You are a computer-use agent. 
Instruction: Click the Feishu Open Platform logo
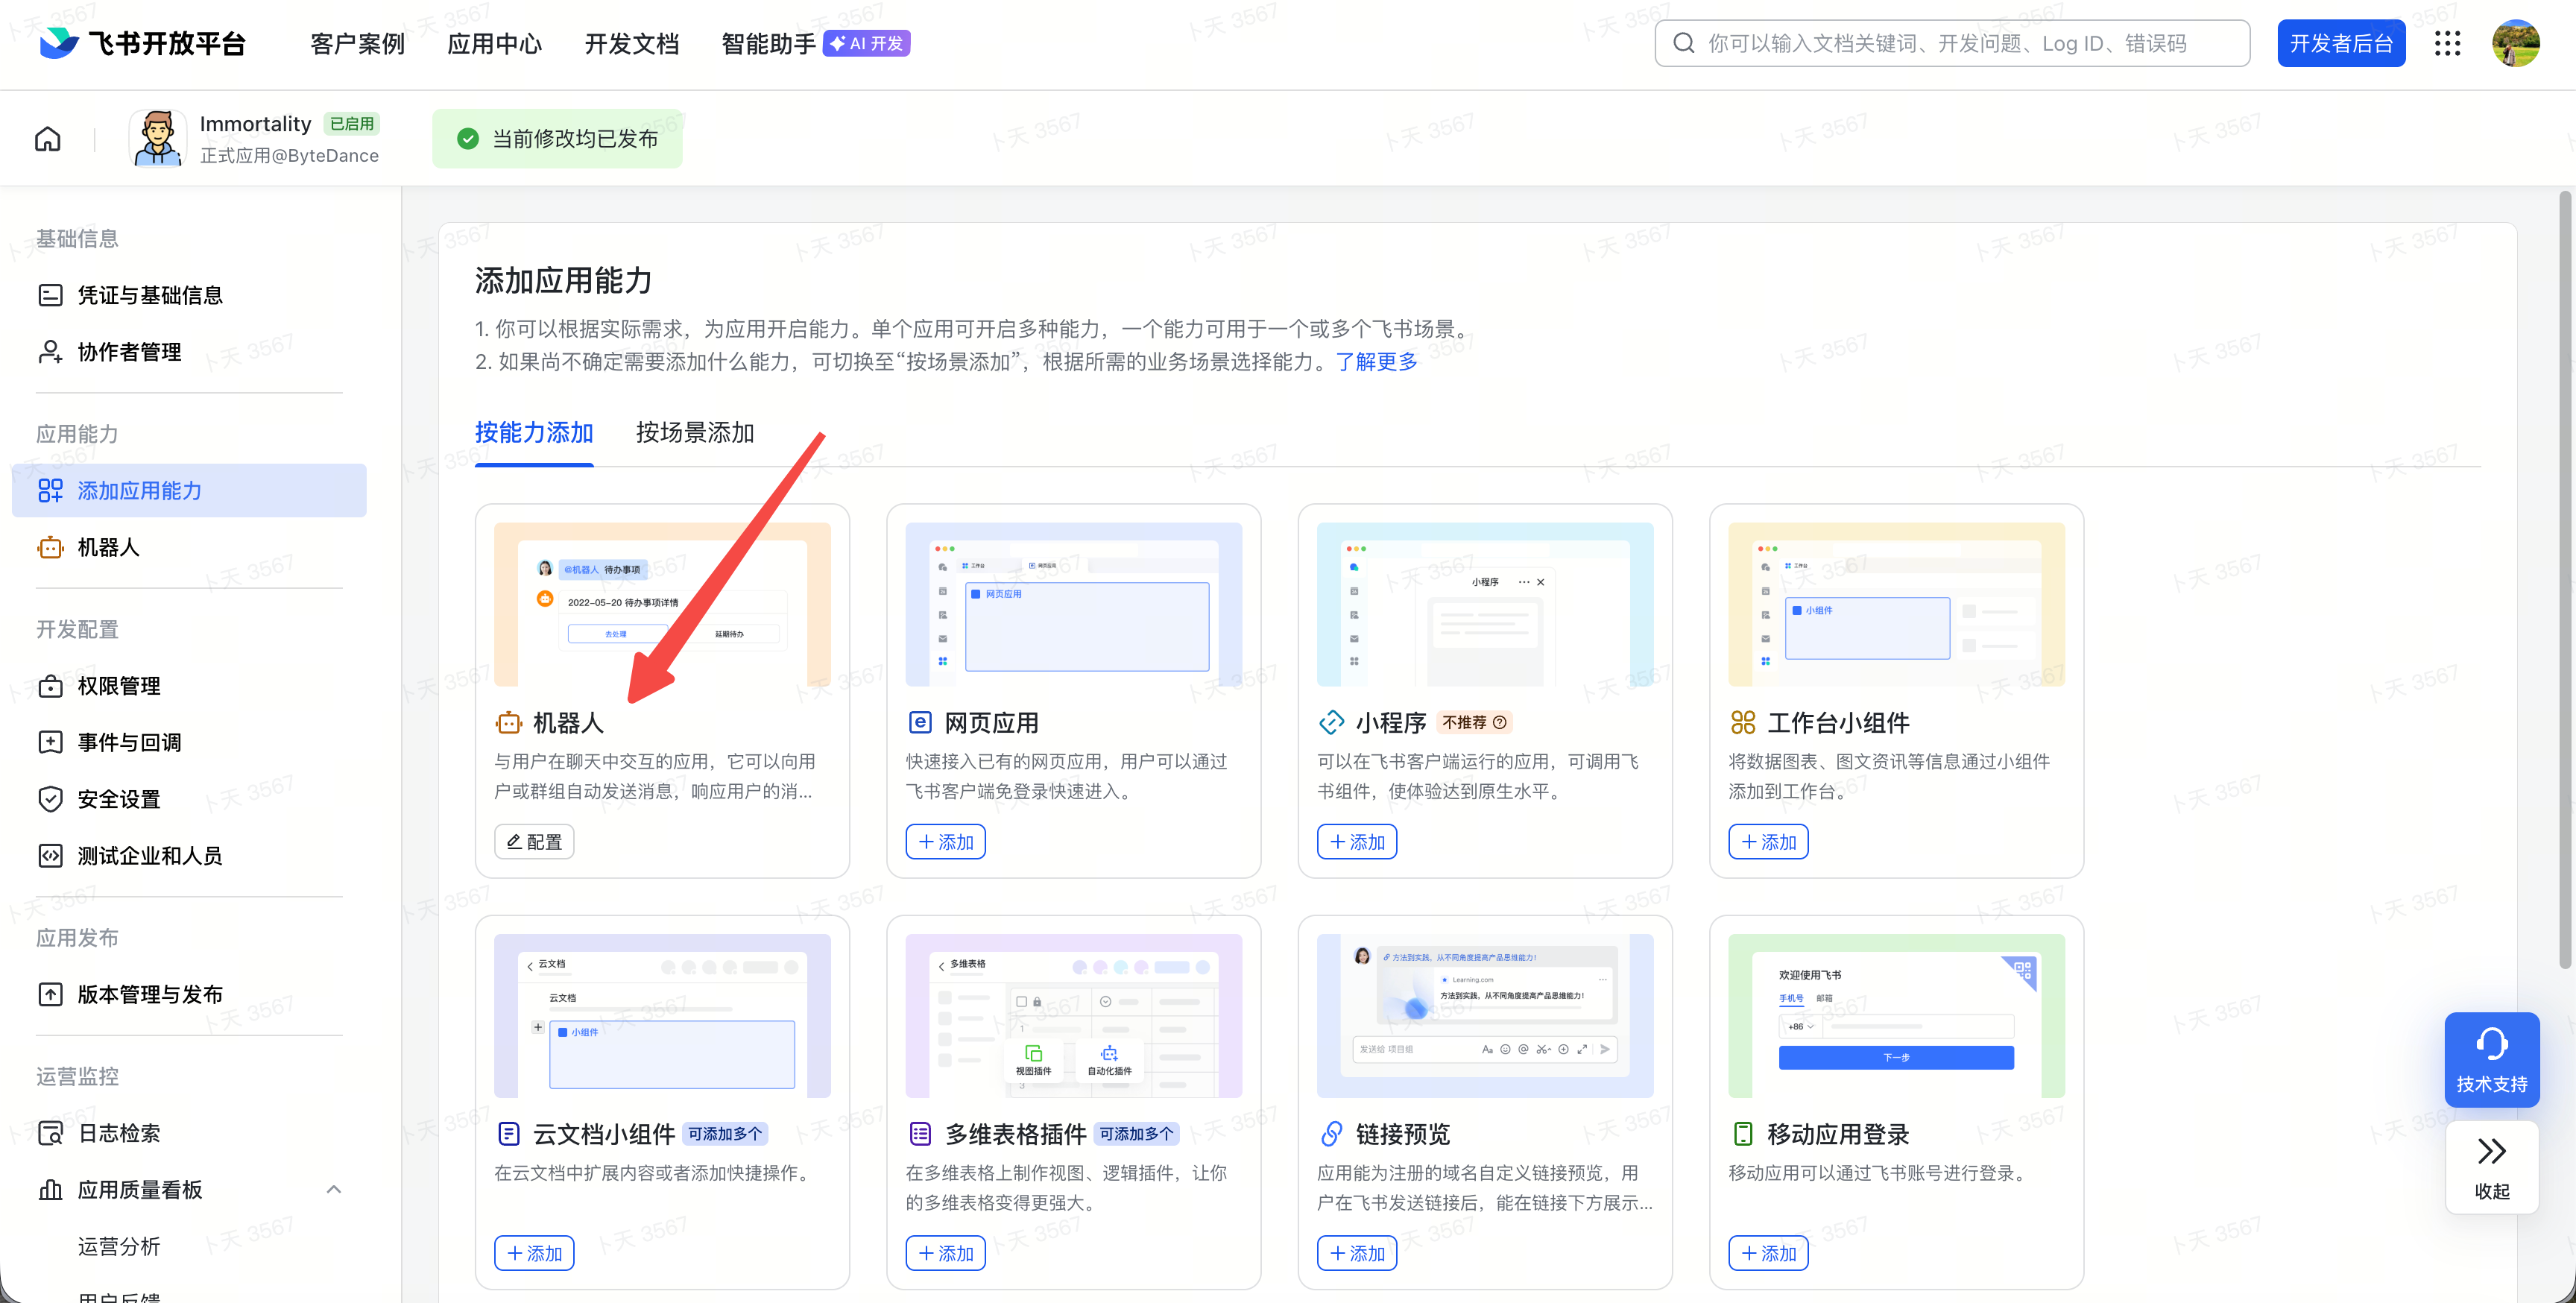(x=142, y=43)
